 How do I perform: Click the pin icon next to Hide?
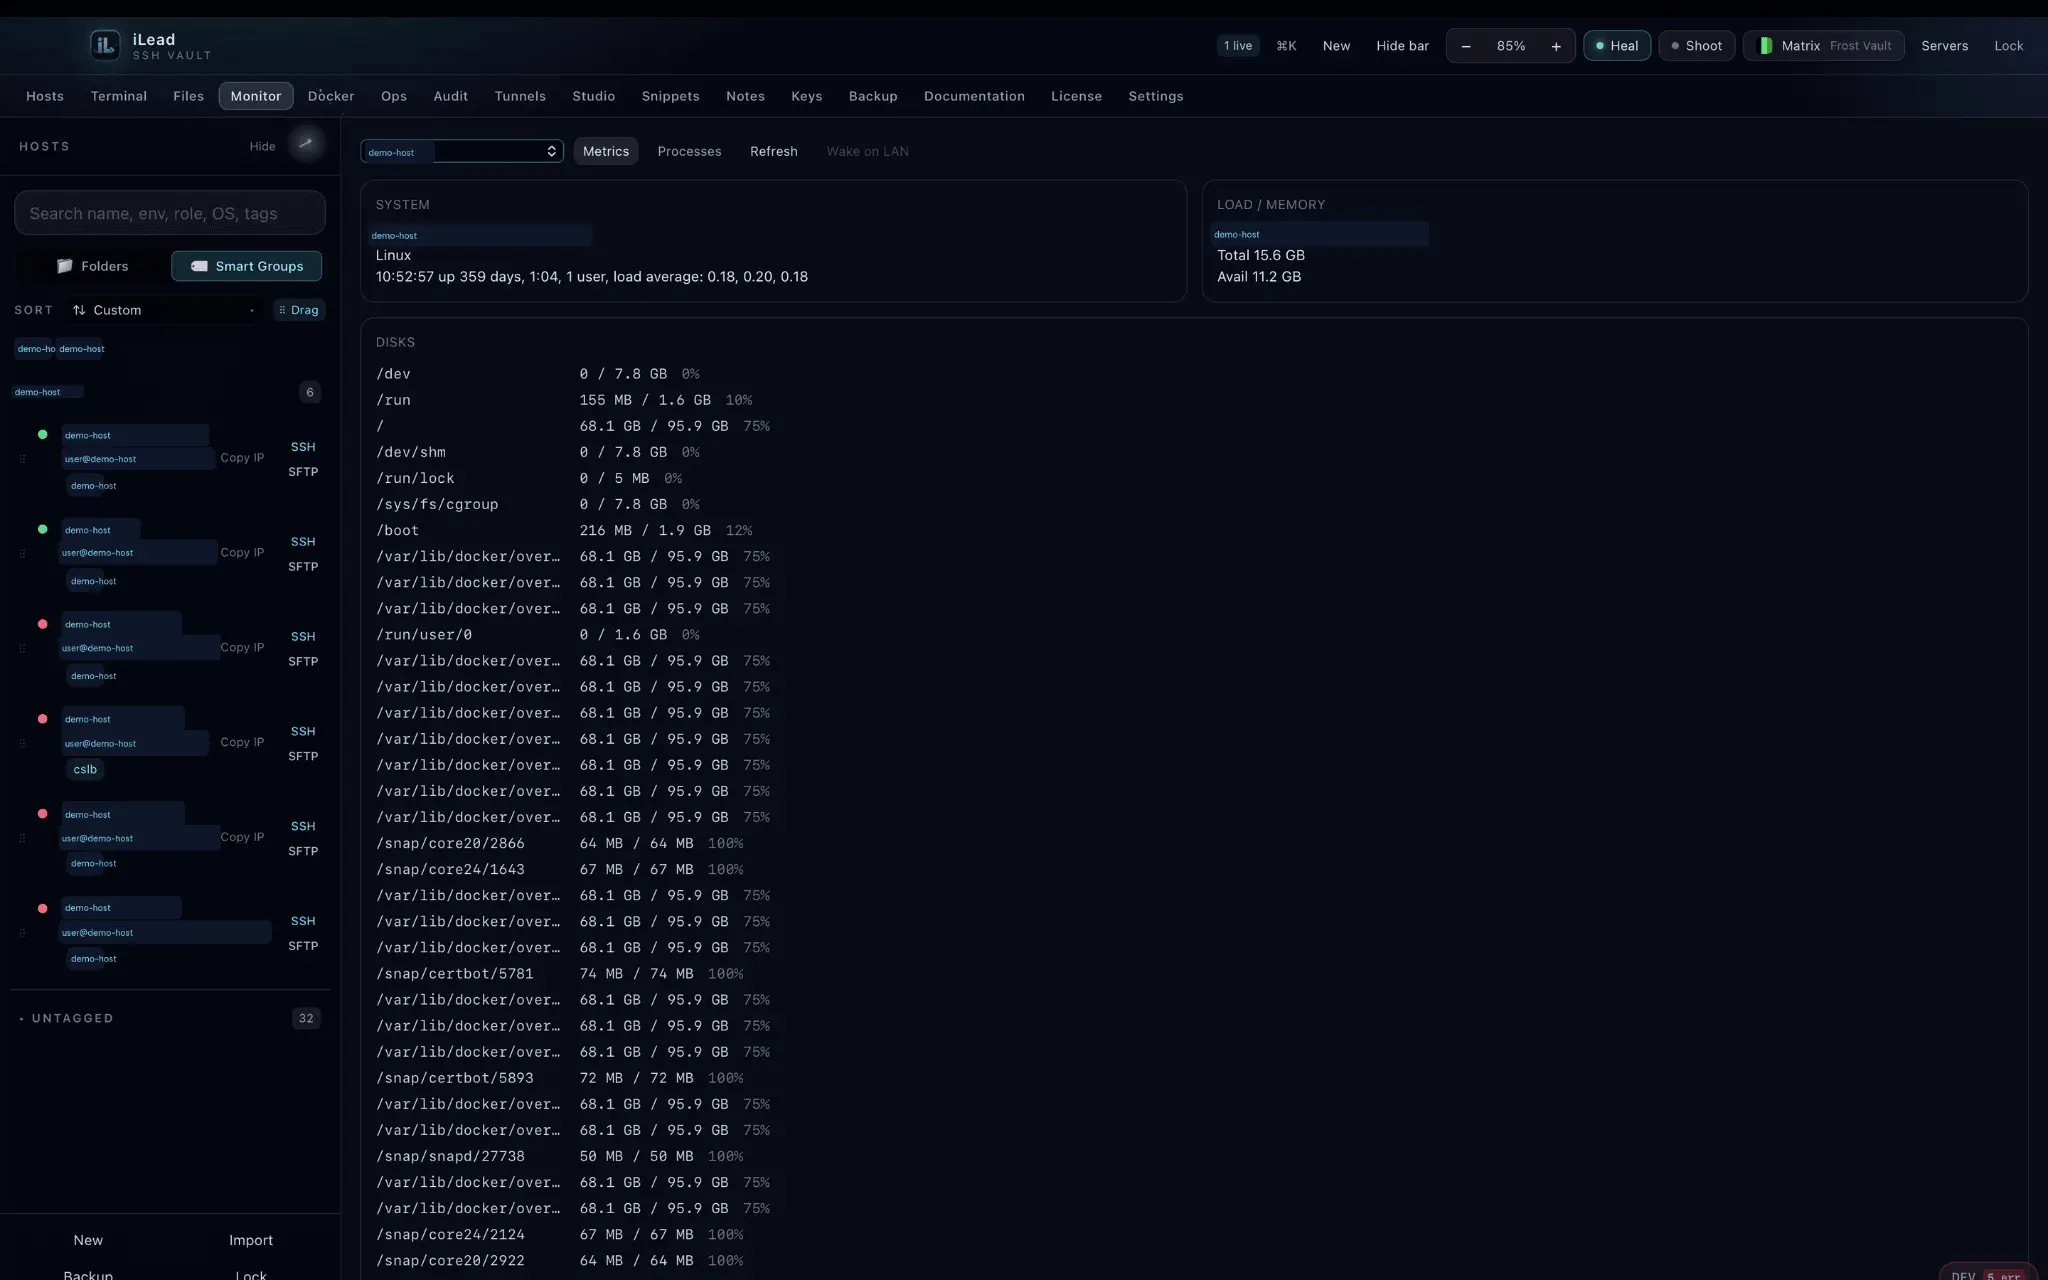[x=306, y=144]
